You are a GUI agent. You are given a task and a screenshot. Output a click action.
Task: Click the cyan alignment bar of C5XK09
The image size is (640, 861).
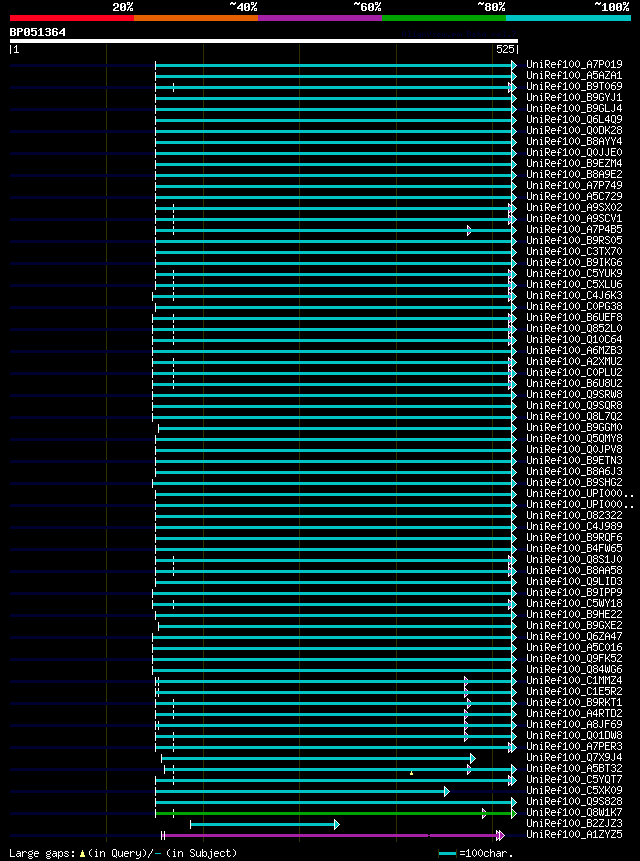pyautogui.click(x=302, y=791)
